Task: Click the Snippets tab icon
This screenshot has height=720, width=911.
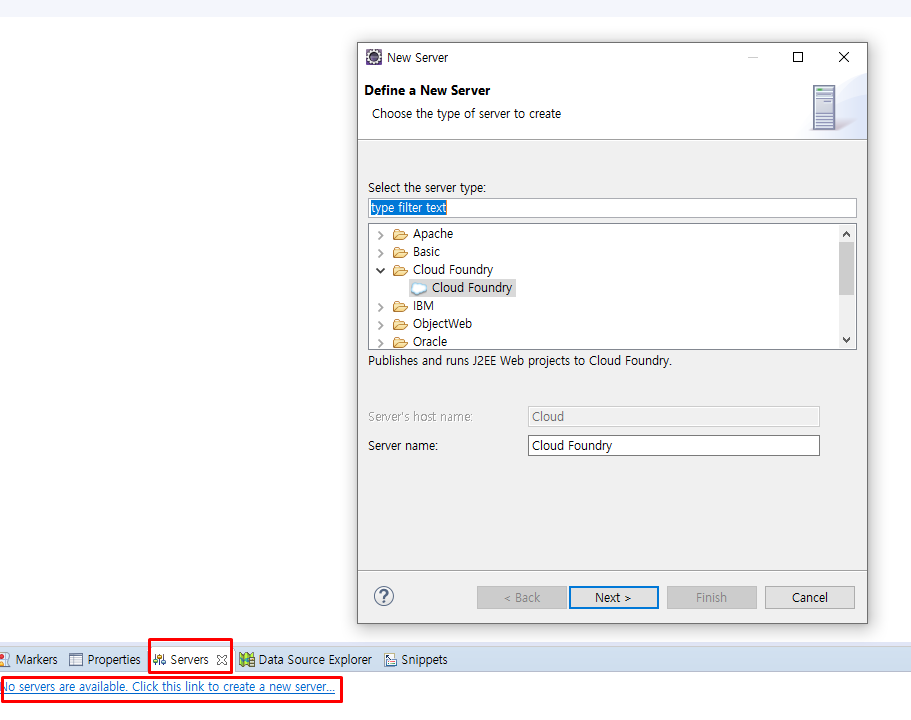Action: point(390,660)
